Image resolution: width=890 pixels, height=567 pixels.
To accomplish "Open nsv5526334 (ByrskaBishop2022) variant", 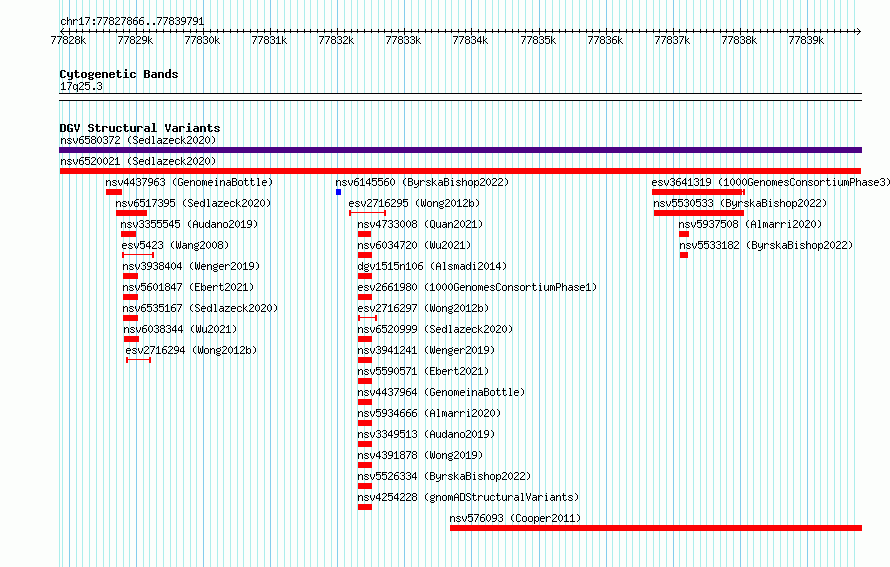I will click(x=444, y=476).
